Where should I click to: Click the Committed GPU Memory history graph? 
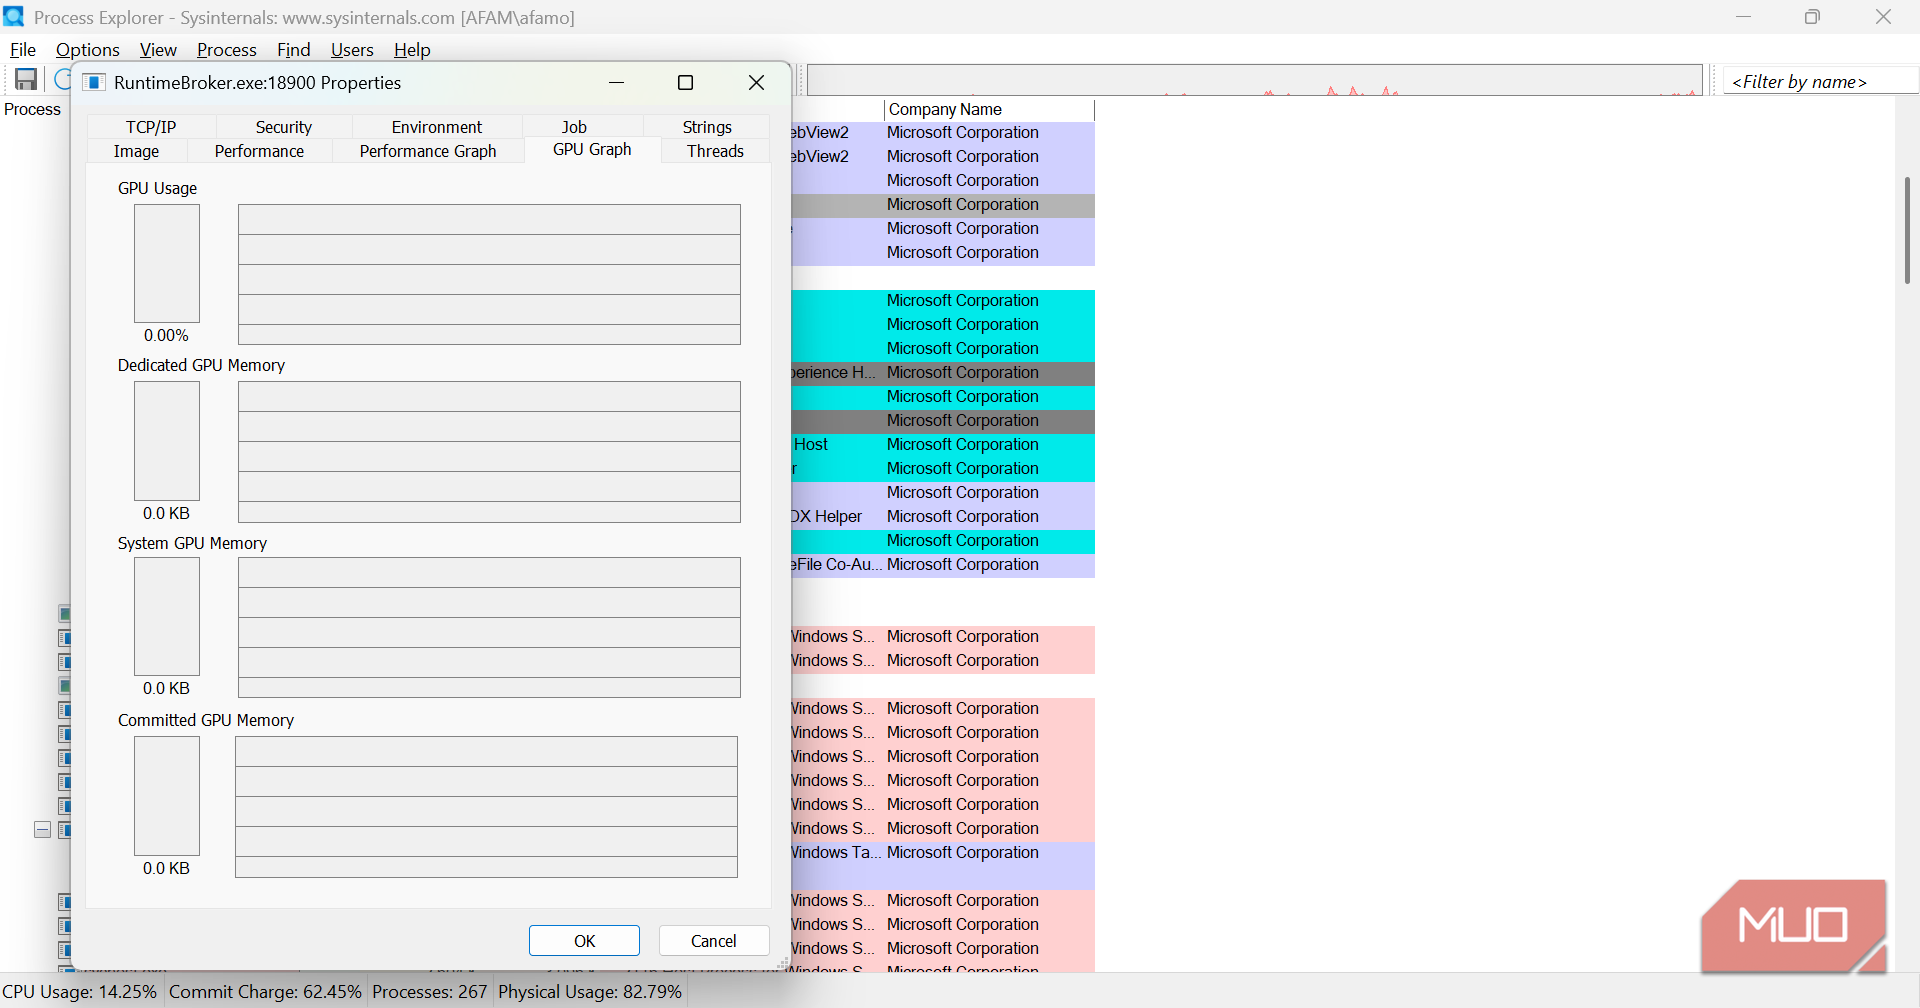point(486,807)
